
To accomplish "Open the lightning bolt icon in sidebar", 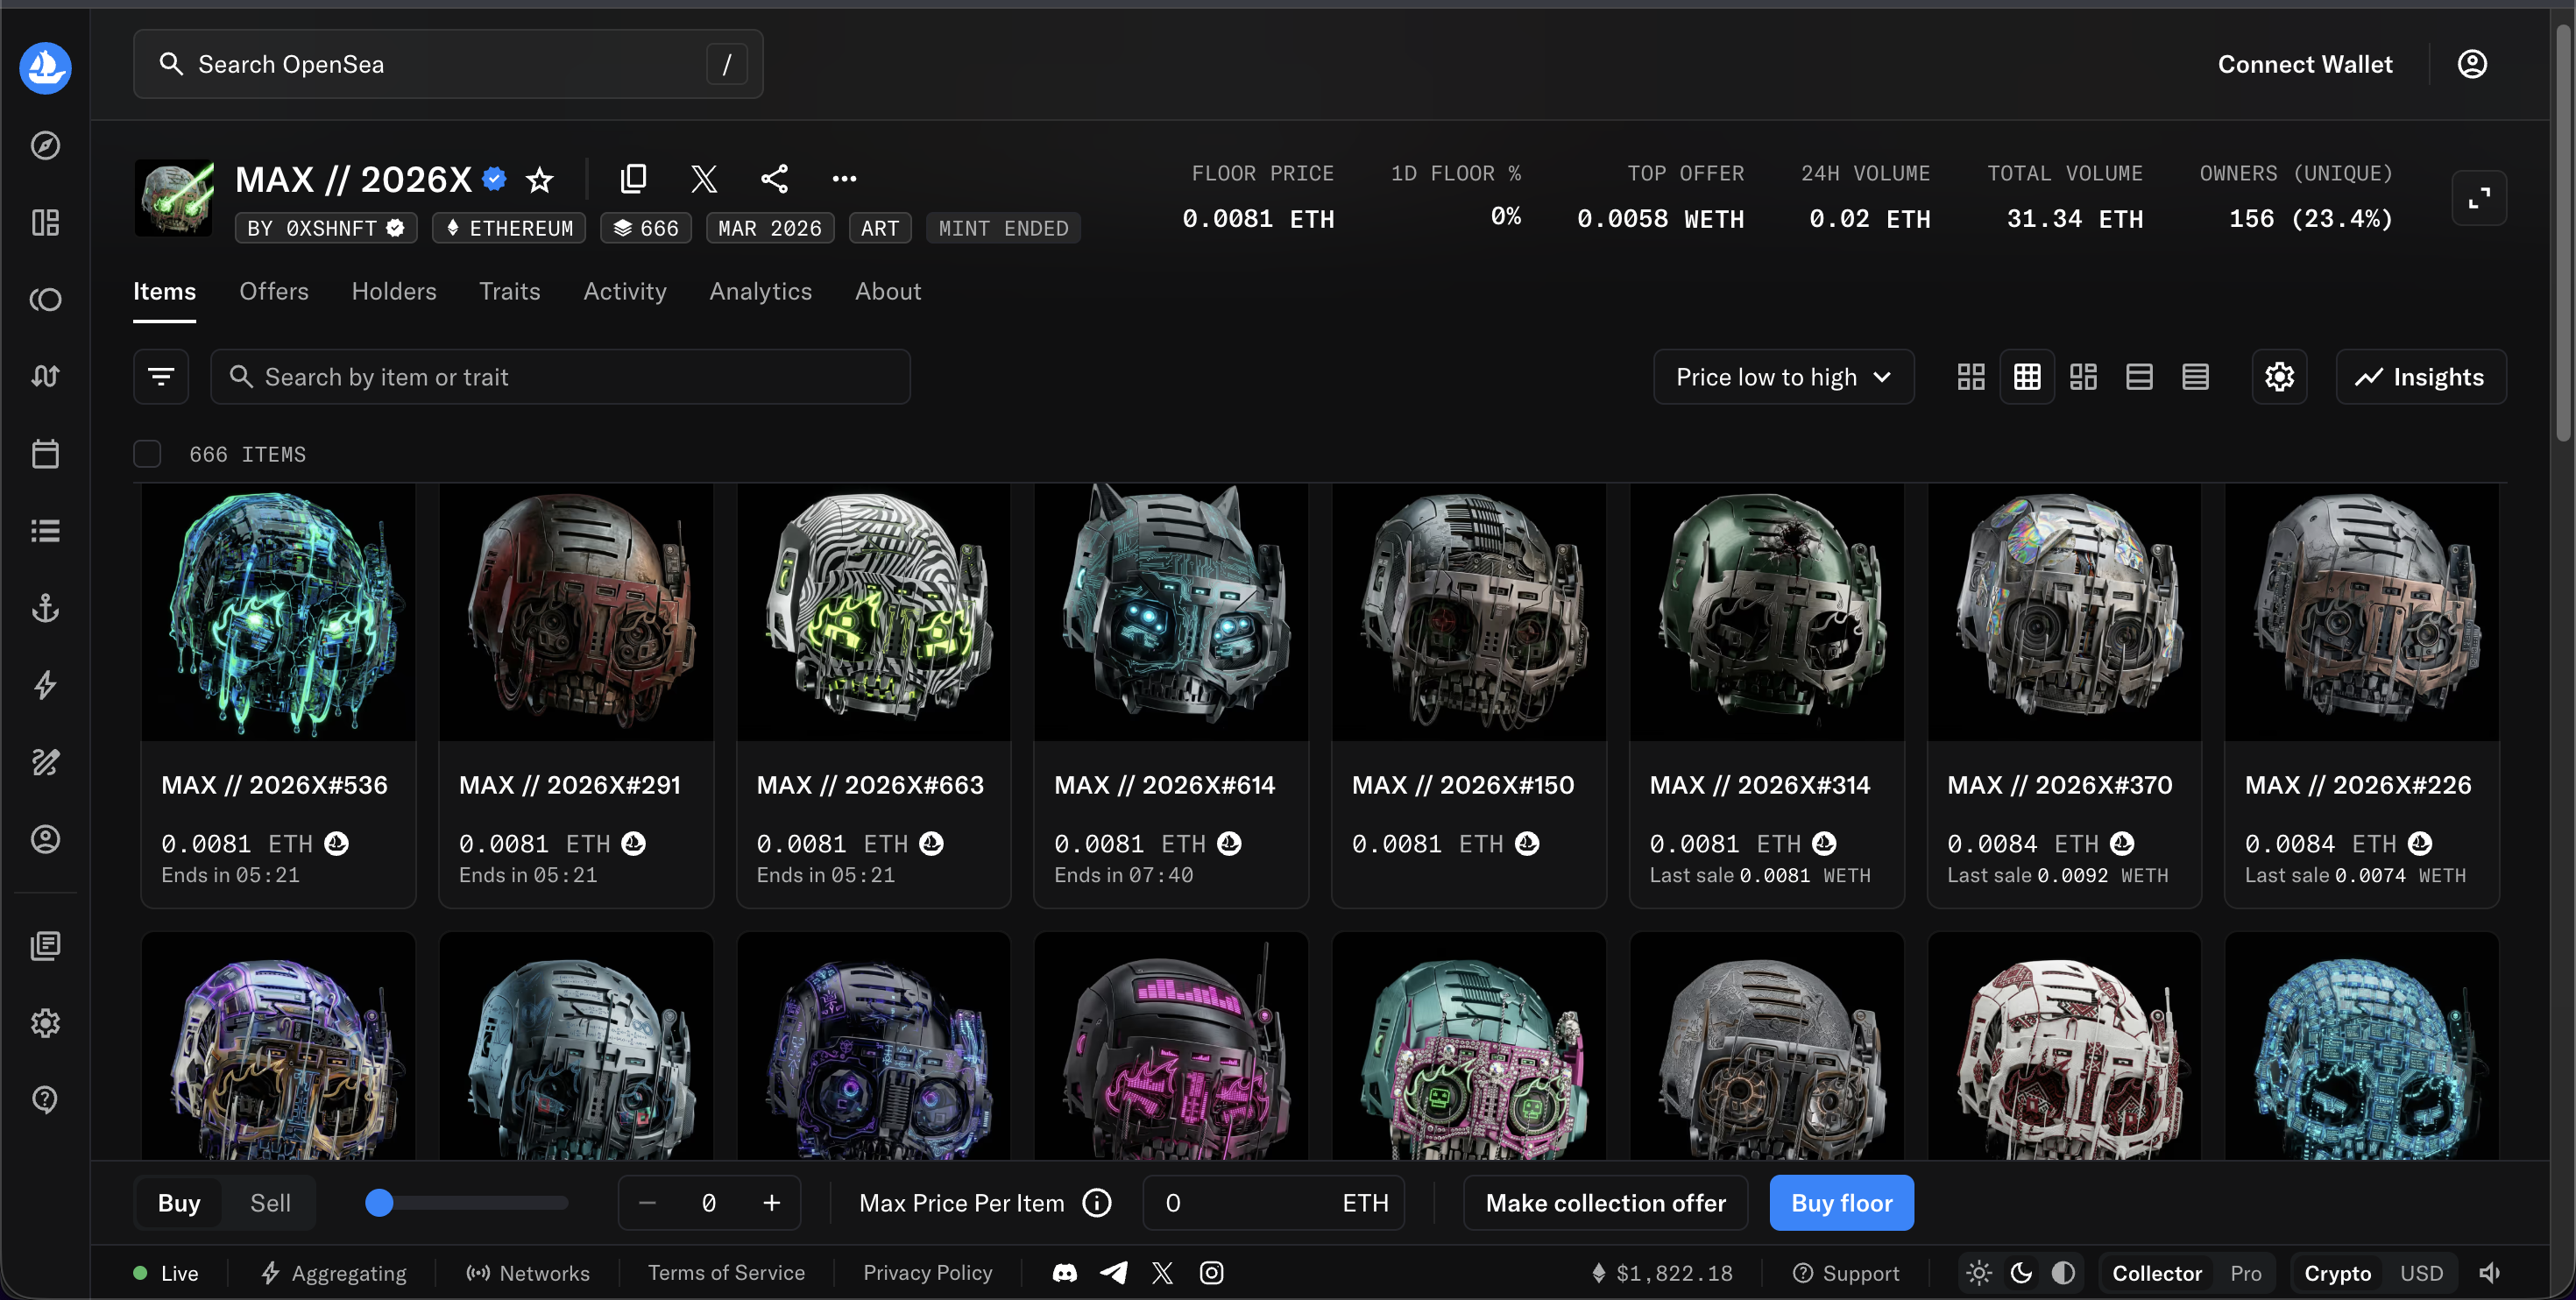I will [x=45, y=685].
